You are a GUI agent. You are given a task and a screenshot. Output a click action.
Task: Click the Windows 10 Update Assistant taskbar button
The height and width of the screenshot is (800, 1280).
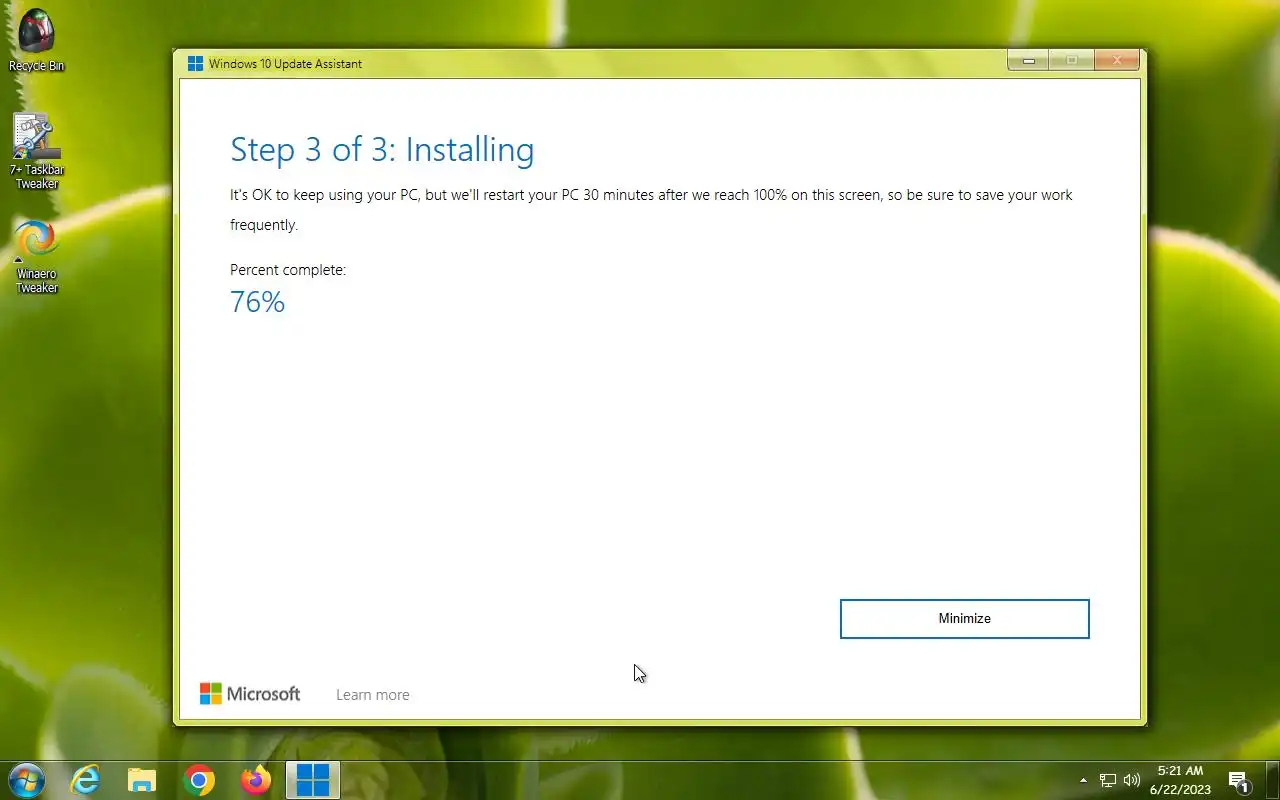(313, 780)
